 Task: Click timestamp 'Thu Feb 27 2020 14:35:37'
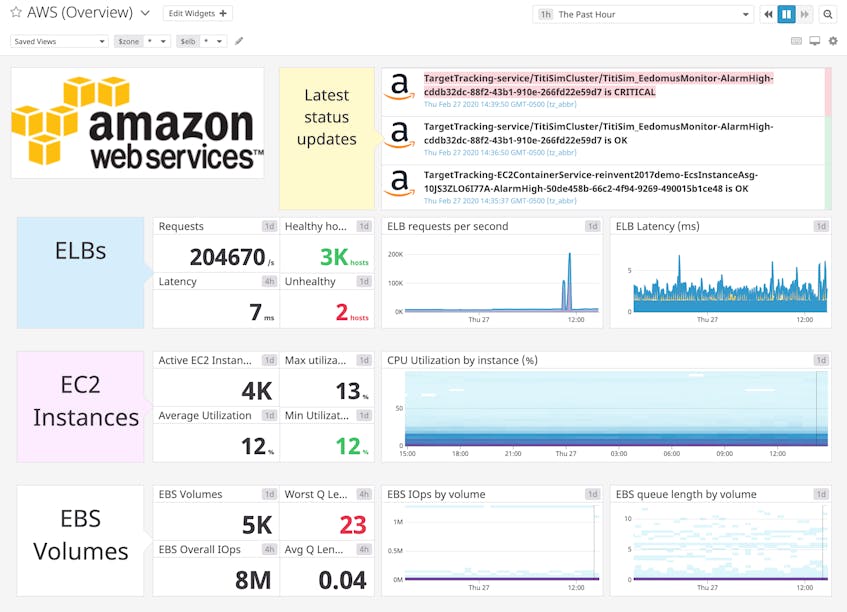[x=500, y=201]
